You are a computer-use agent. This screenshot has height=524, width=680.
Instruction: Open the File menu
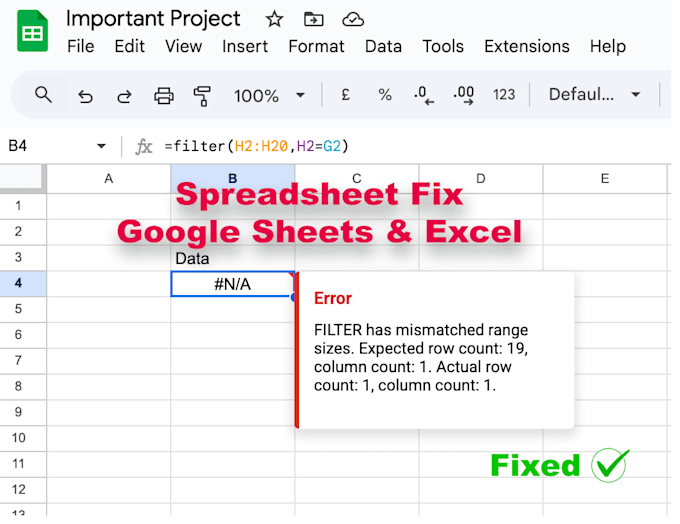pyautogui.click(x=81, y=46)
